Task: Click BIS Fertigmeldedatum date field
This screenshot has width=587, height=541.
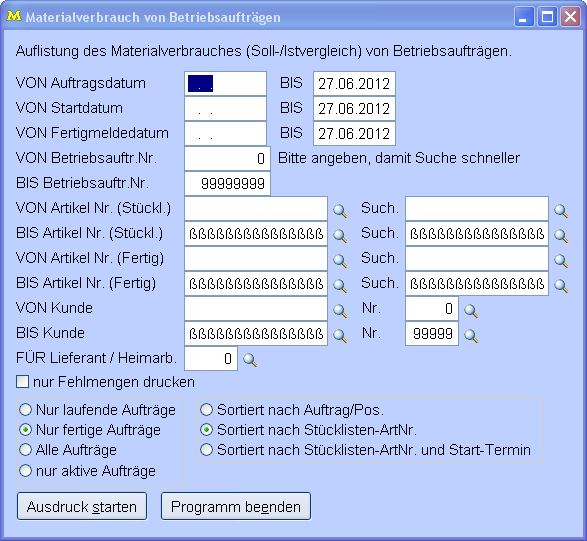Action: click(354, 133)
